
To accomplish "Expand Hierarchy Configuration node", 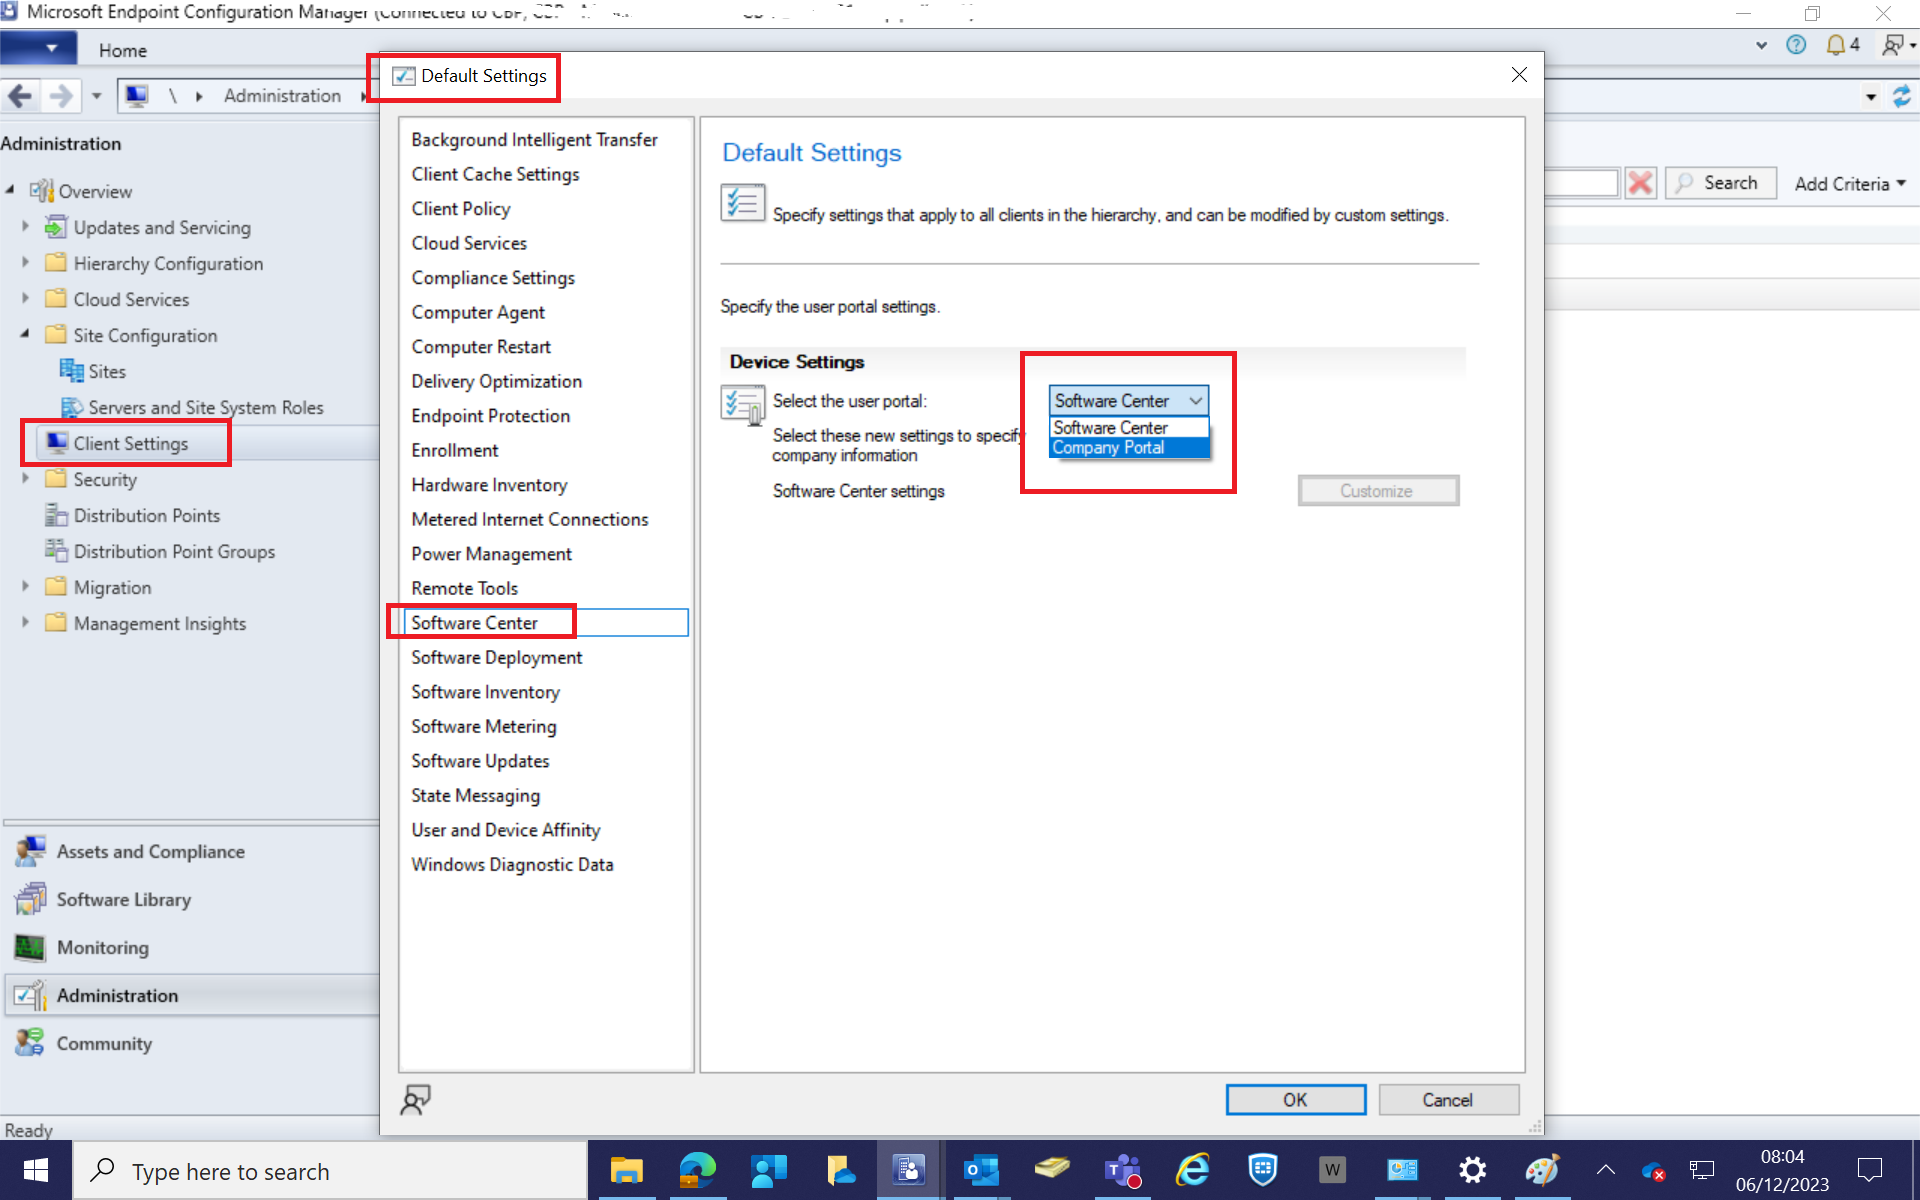I will (26, 263).
